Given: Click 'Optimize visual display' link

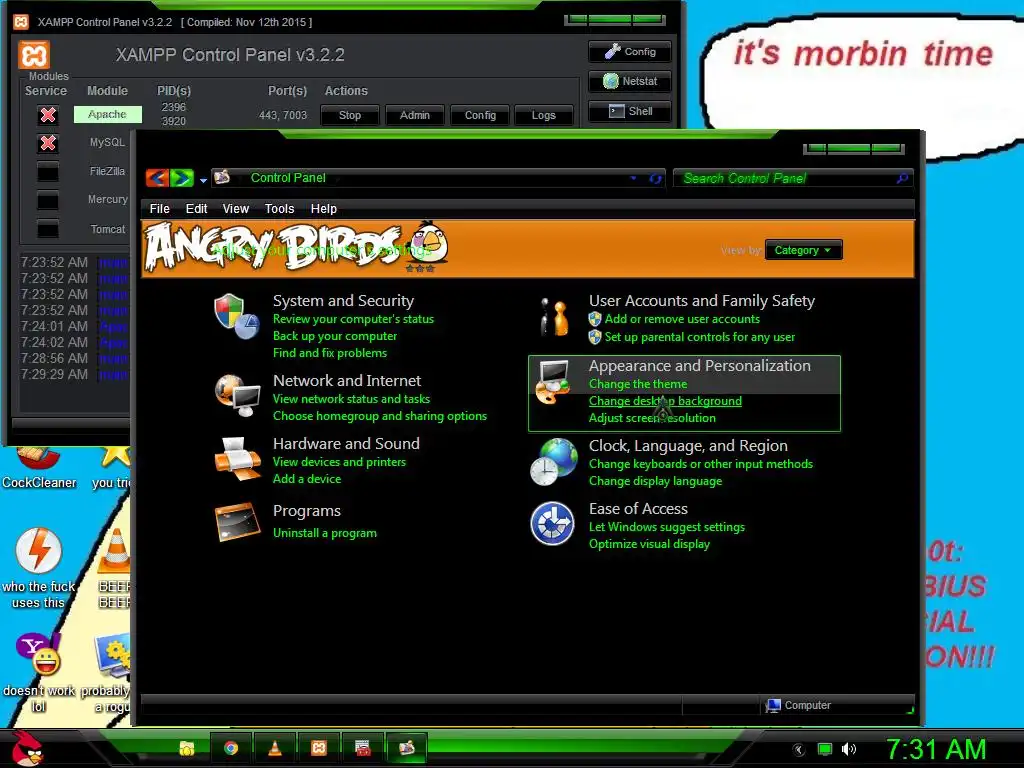Looking at the screenshot, I should pos(649,544).
